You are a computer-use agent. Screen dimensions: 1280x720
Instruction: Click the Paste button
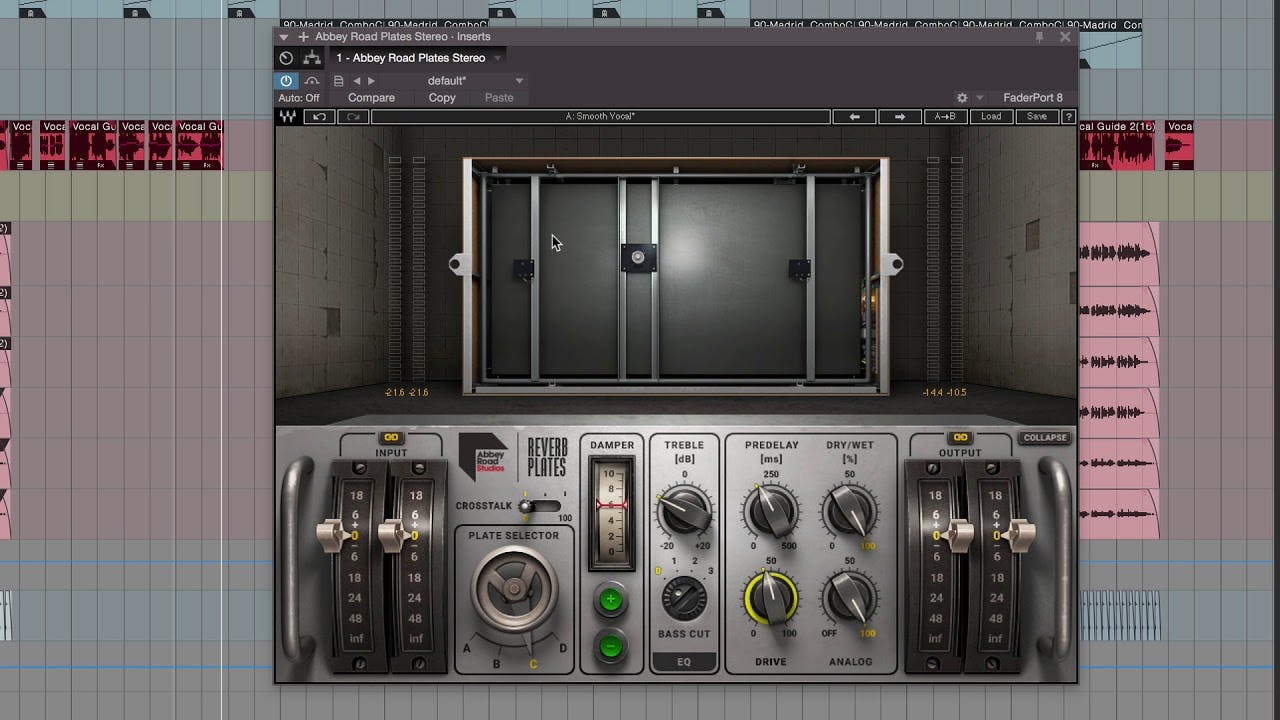click(499, 98)
